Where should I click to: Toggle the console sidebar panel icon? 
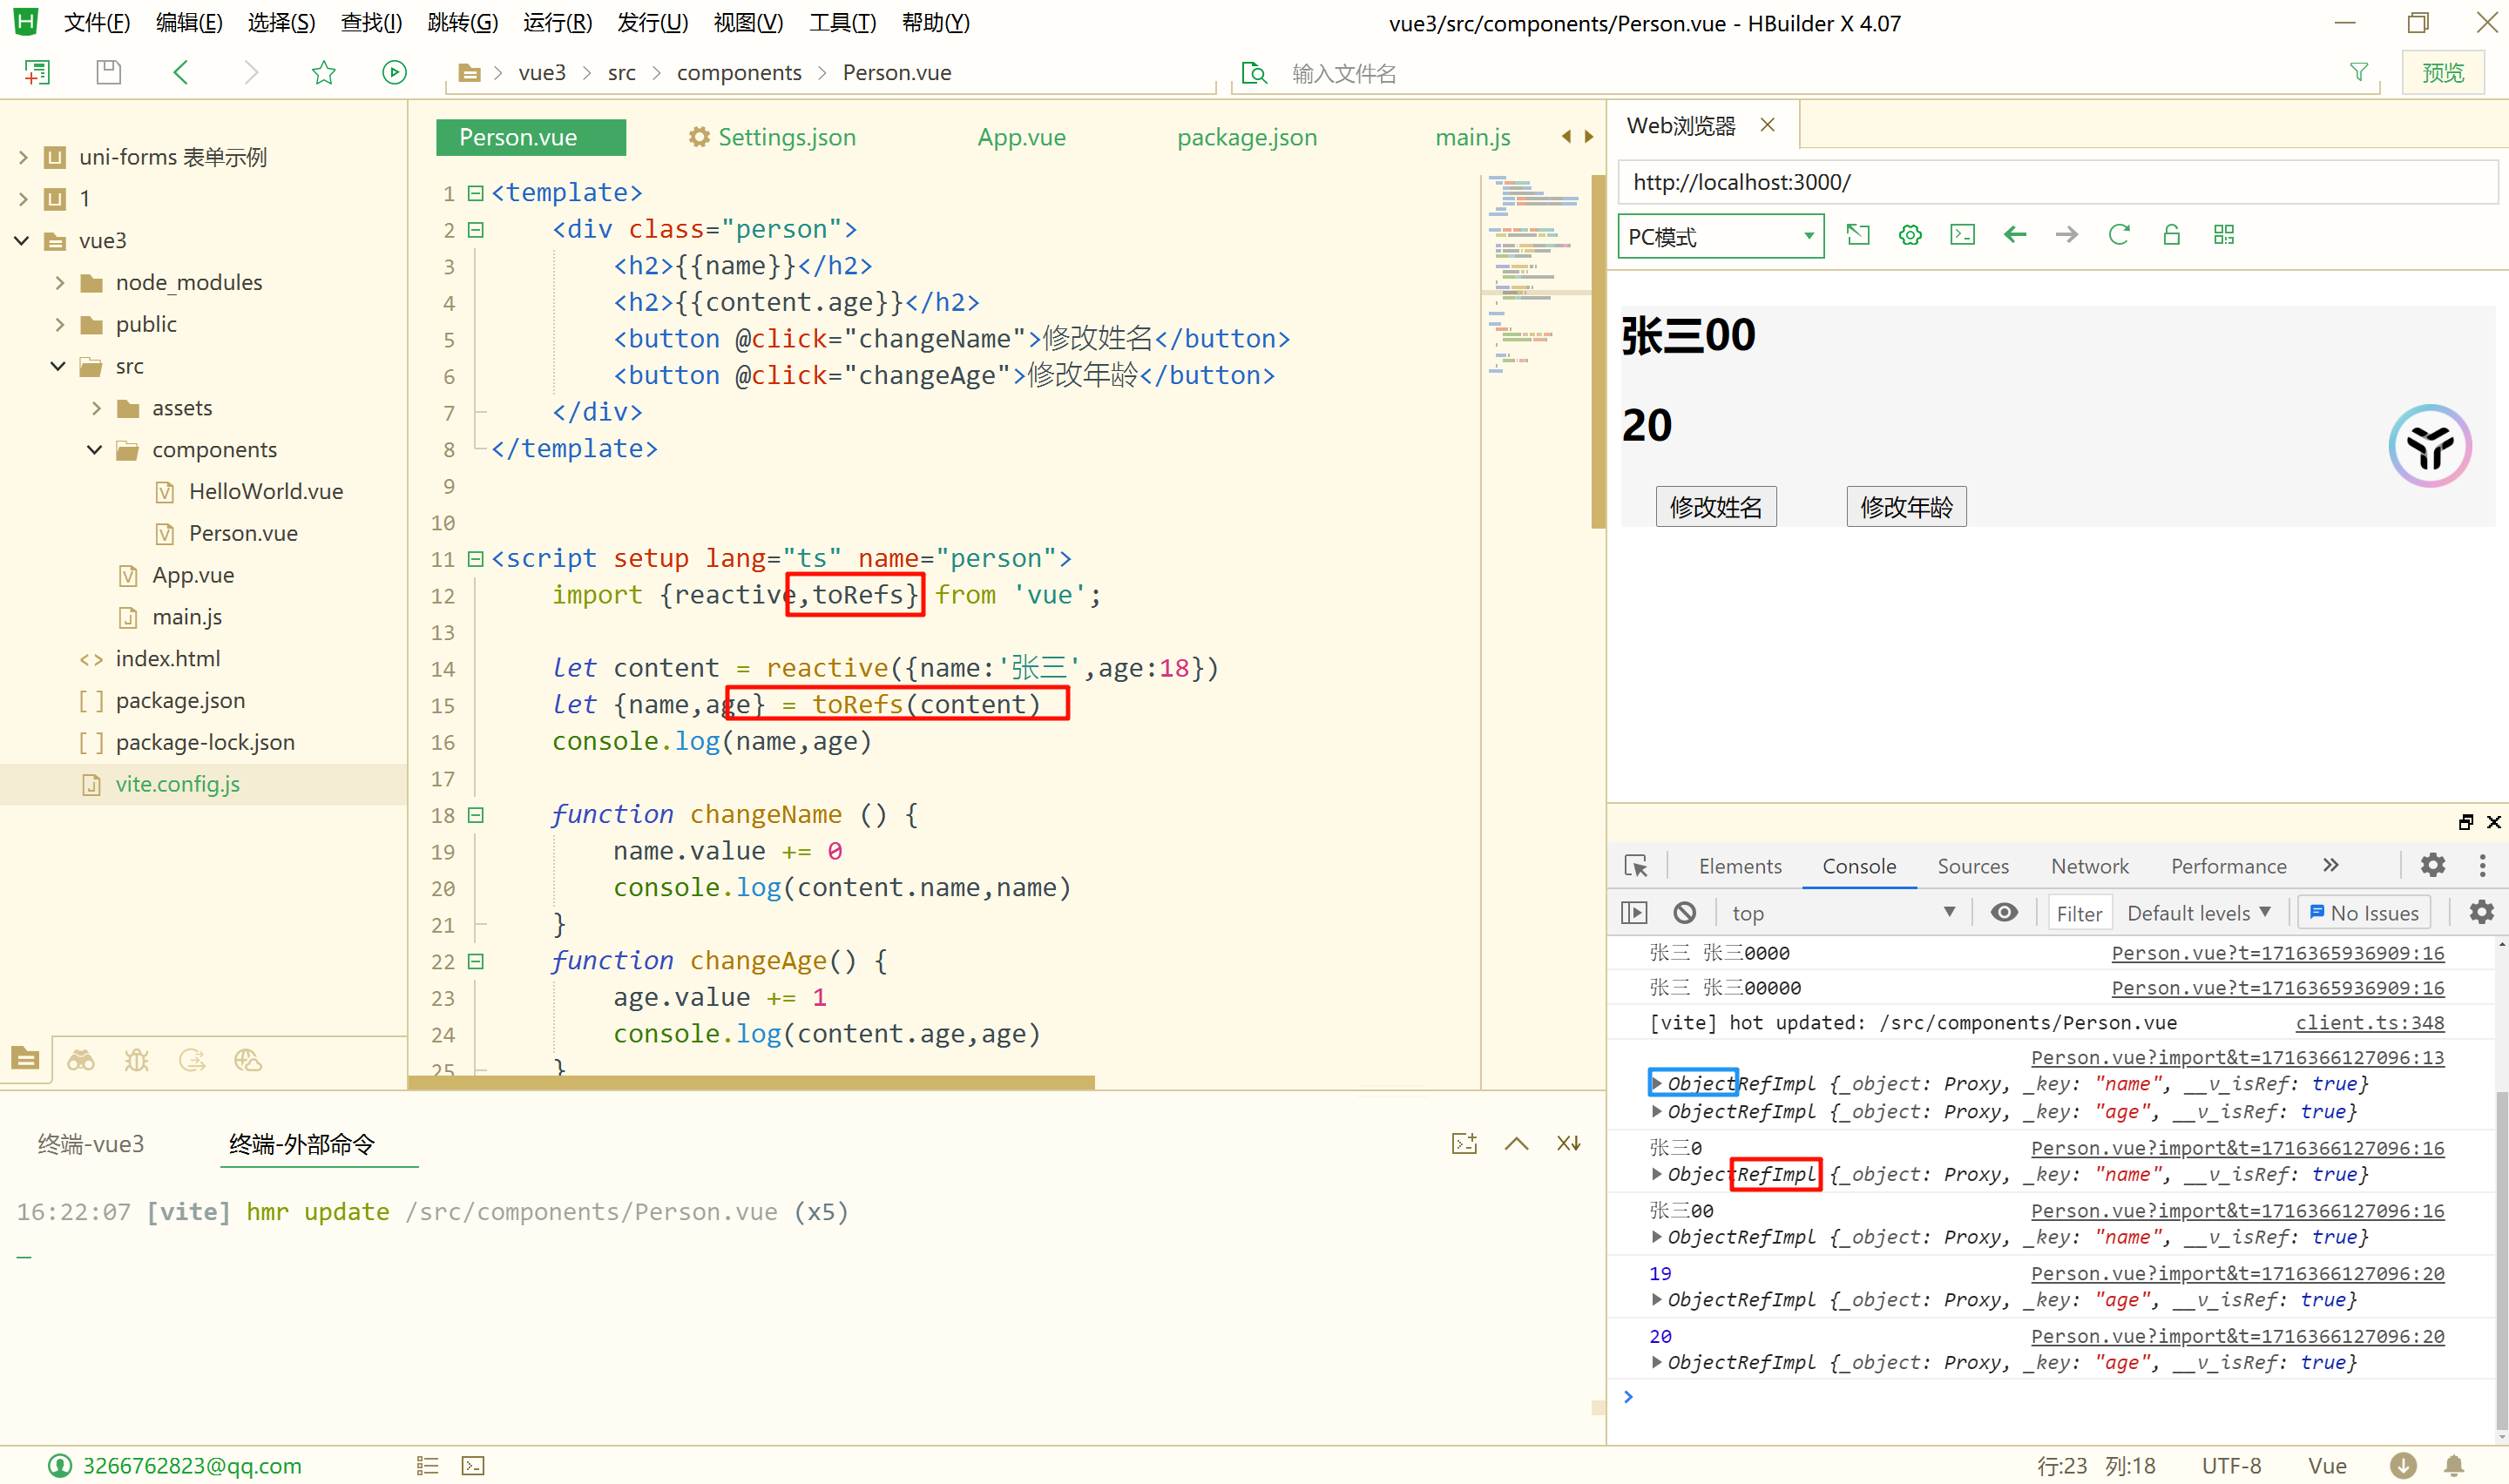(1634, 912)
